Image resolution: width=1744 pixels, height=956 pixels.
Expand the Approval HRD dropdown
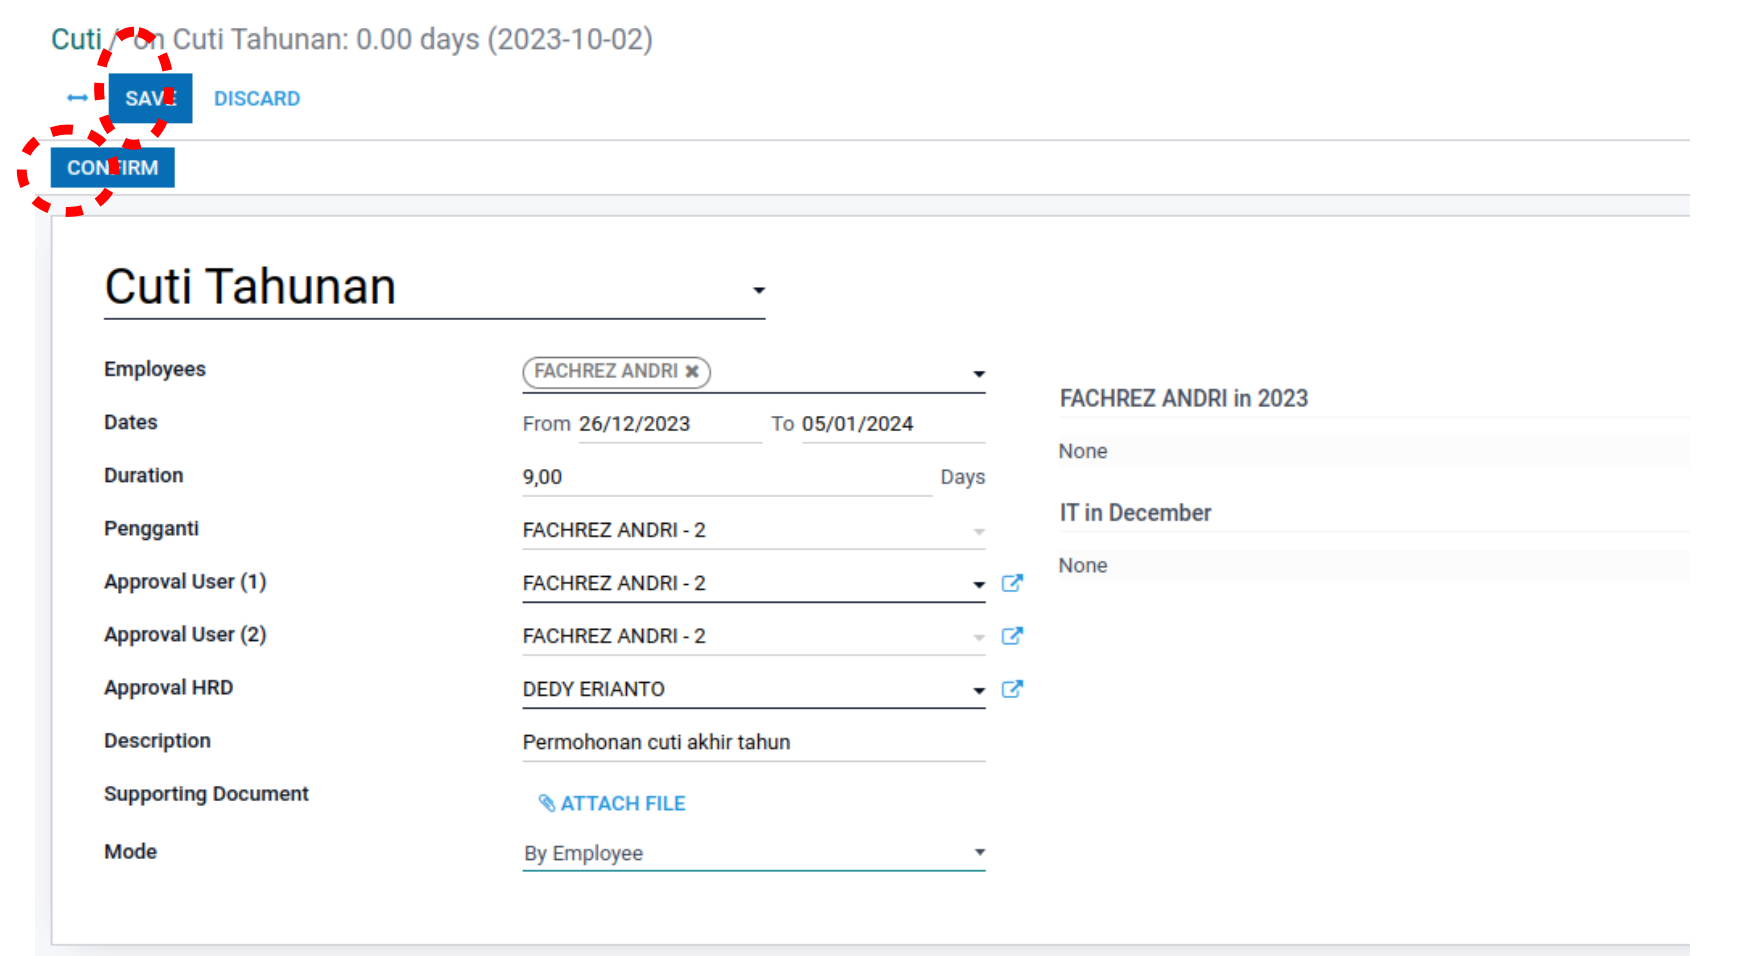[979, 690]
